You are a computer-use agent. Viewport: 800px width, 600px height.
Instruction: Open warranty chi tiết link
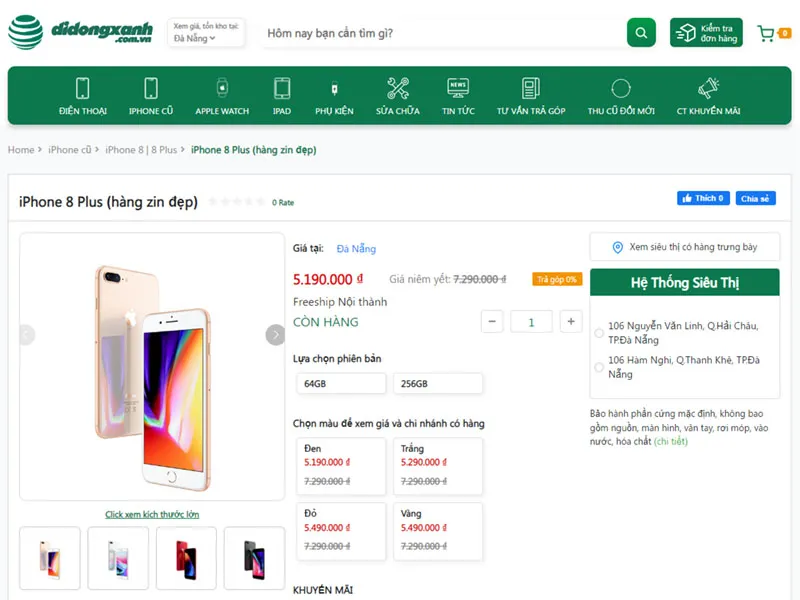pyautogui.click(x=670, y=441)
